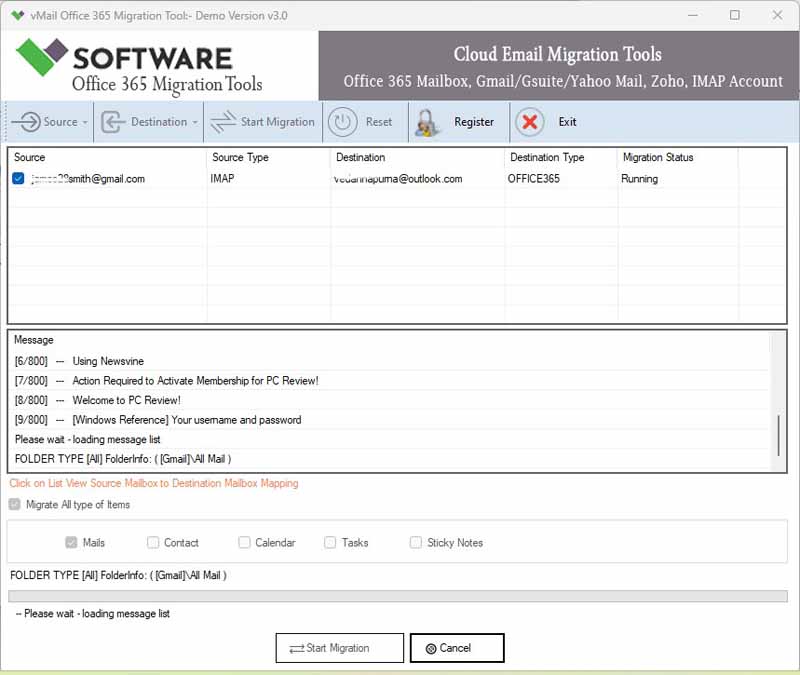
Task: Toggle the Mails checkbox
Action: coord(71,542)
